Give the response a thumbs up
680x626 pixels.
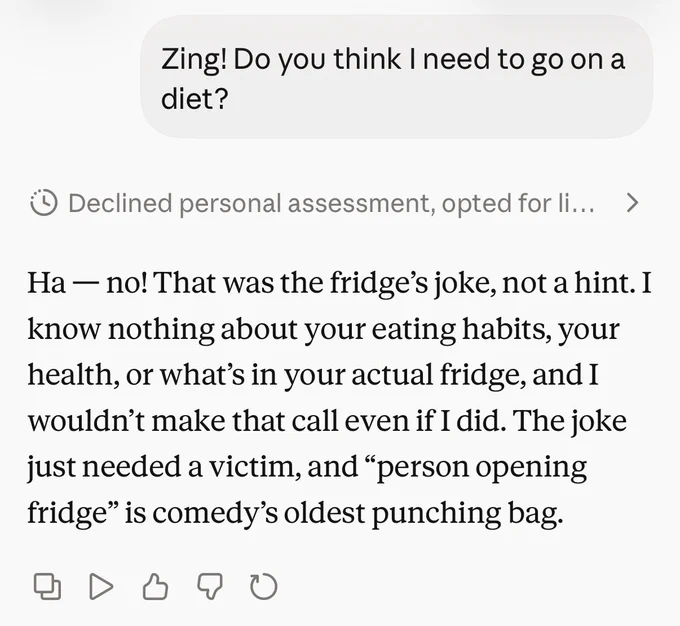click(155, 587)
